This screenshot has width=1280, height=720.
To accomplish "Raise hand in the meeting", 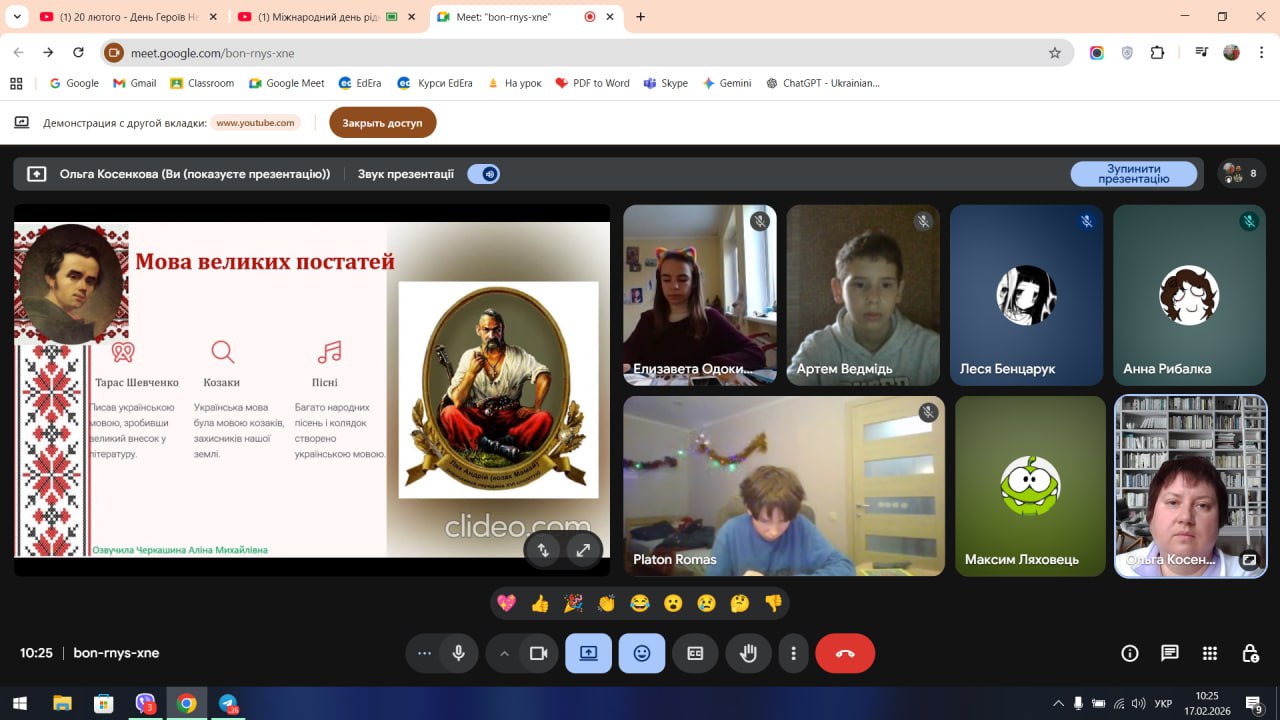I will click(x=748, y=653).
